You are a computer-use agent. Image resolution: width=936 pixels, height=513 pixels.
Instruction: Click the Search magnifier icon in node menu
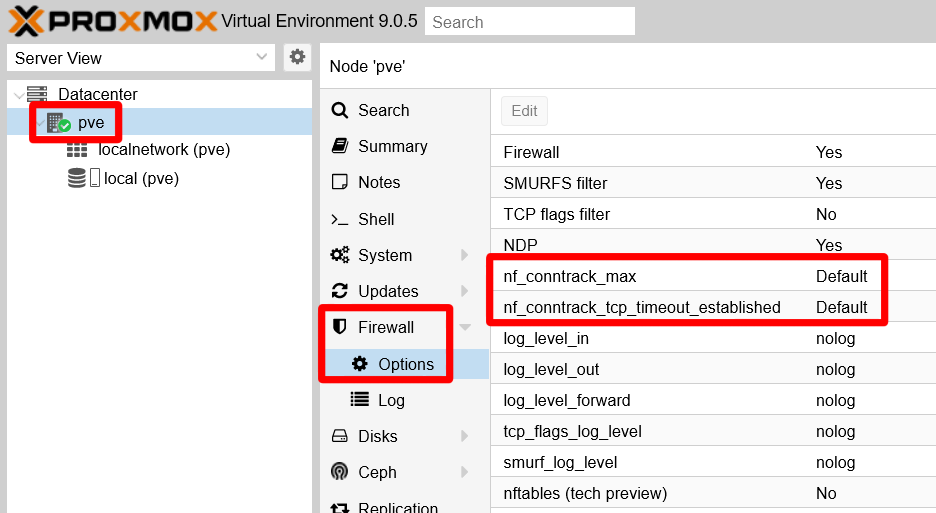[x=340, y=110]
